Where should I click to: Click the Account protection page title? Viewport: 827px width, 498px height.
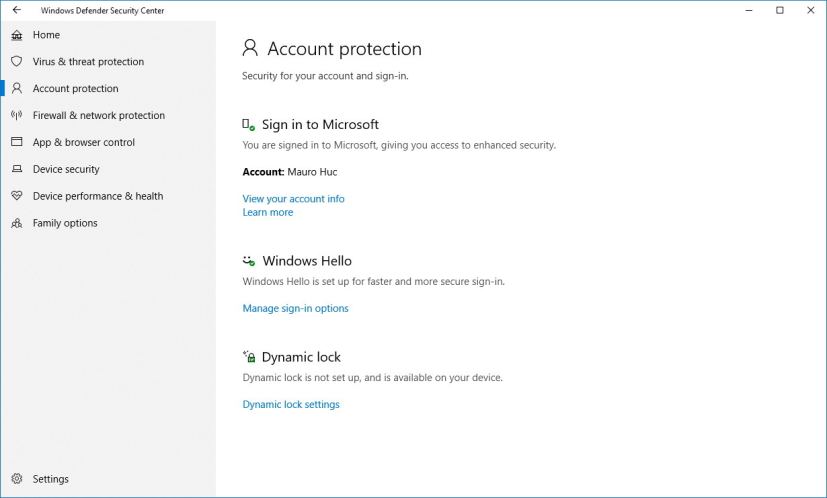click(x=344, y=49)
